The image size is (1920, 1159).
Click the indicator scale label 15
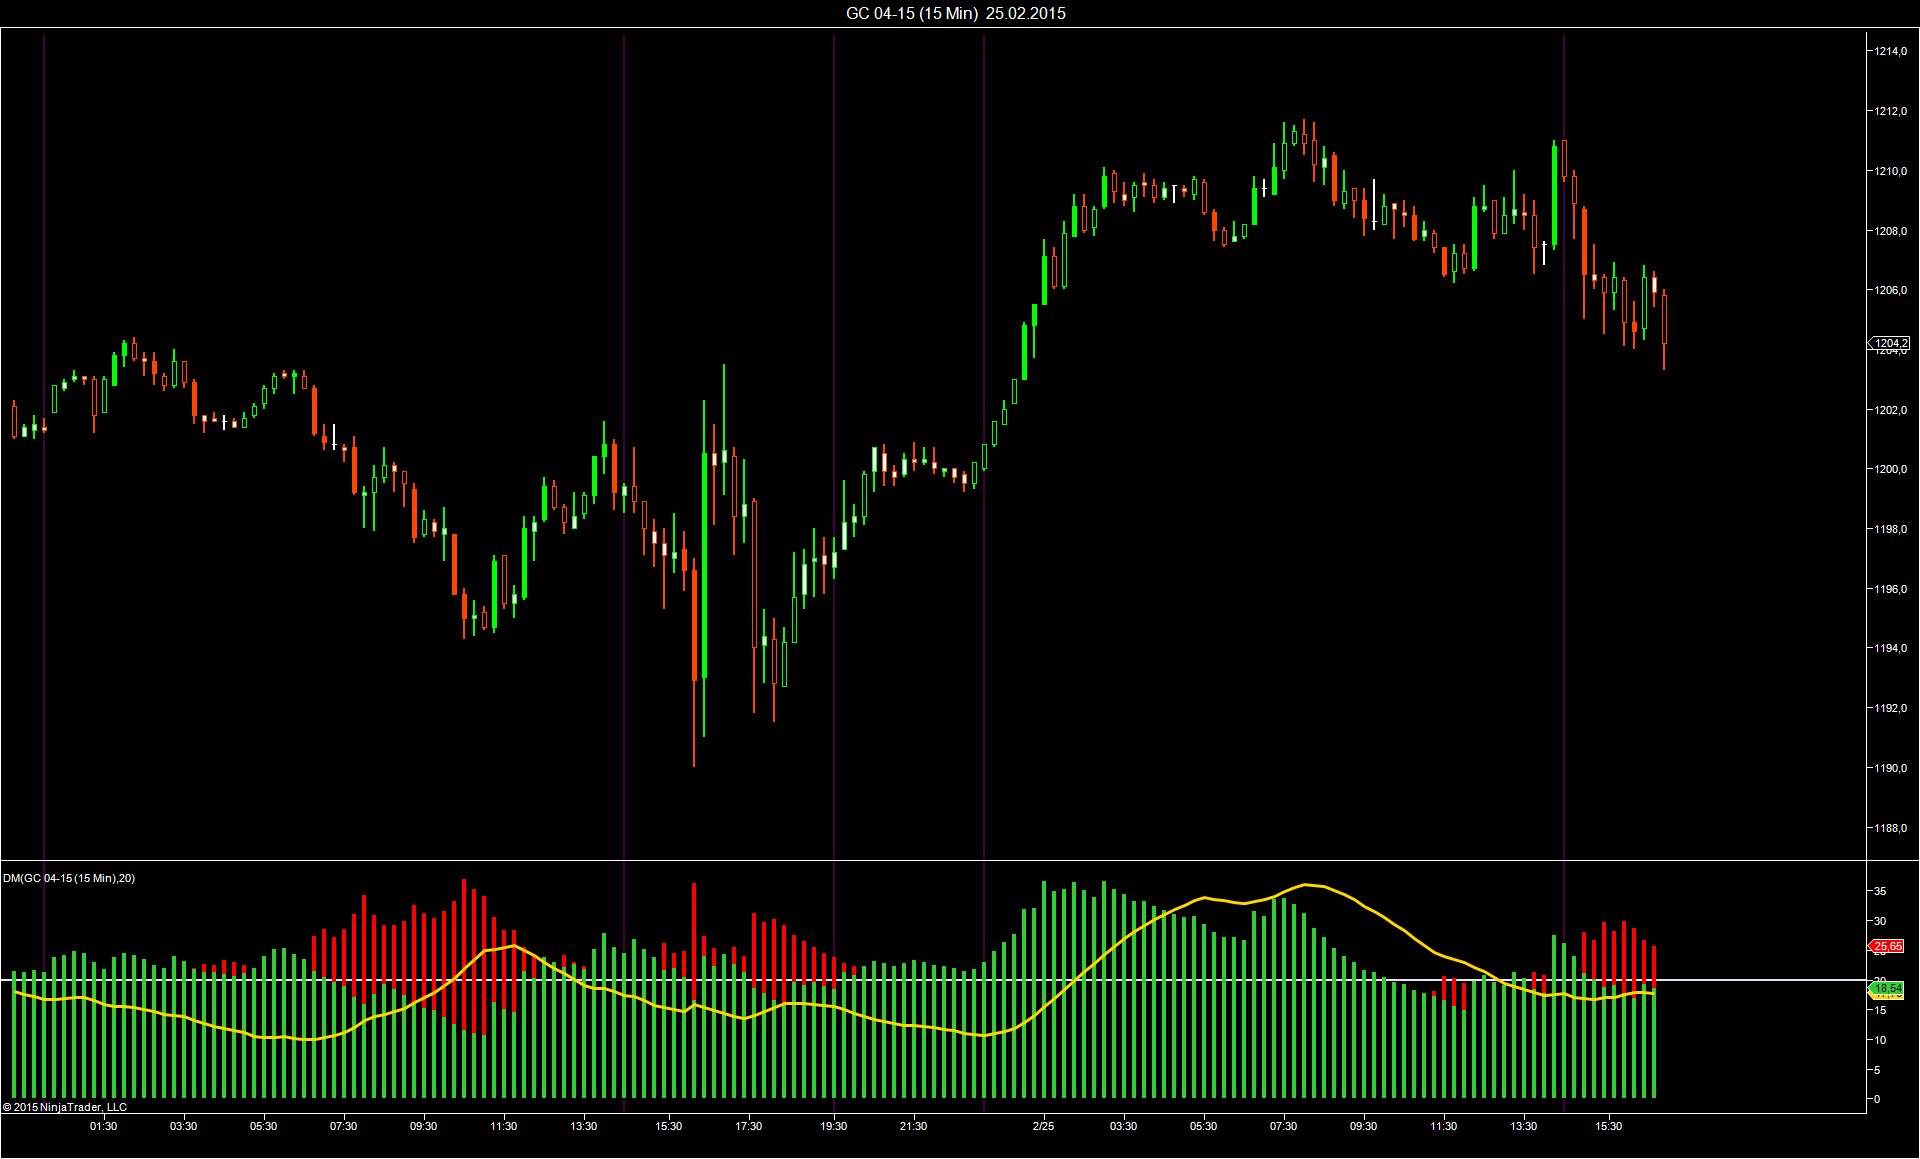click(x=1881, y=1010)
